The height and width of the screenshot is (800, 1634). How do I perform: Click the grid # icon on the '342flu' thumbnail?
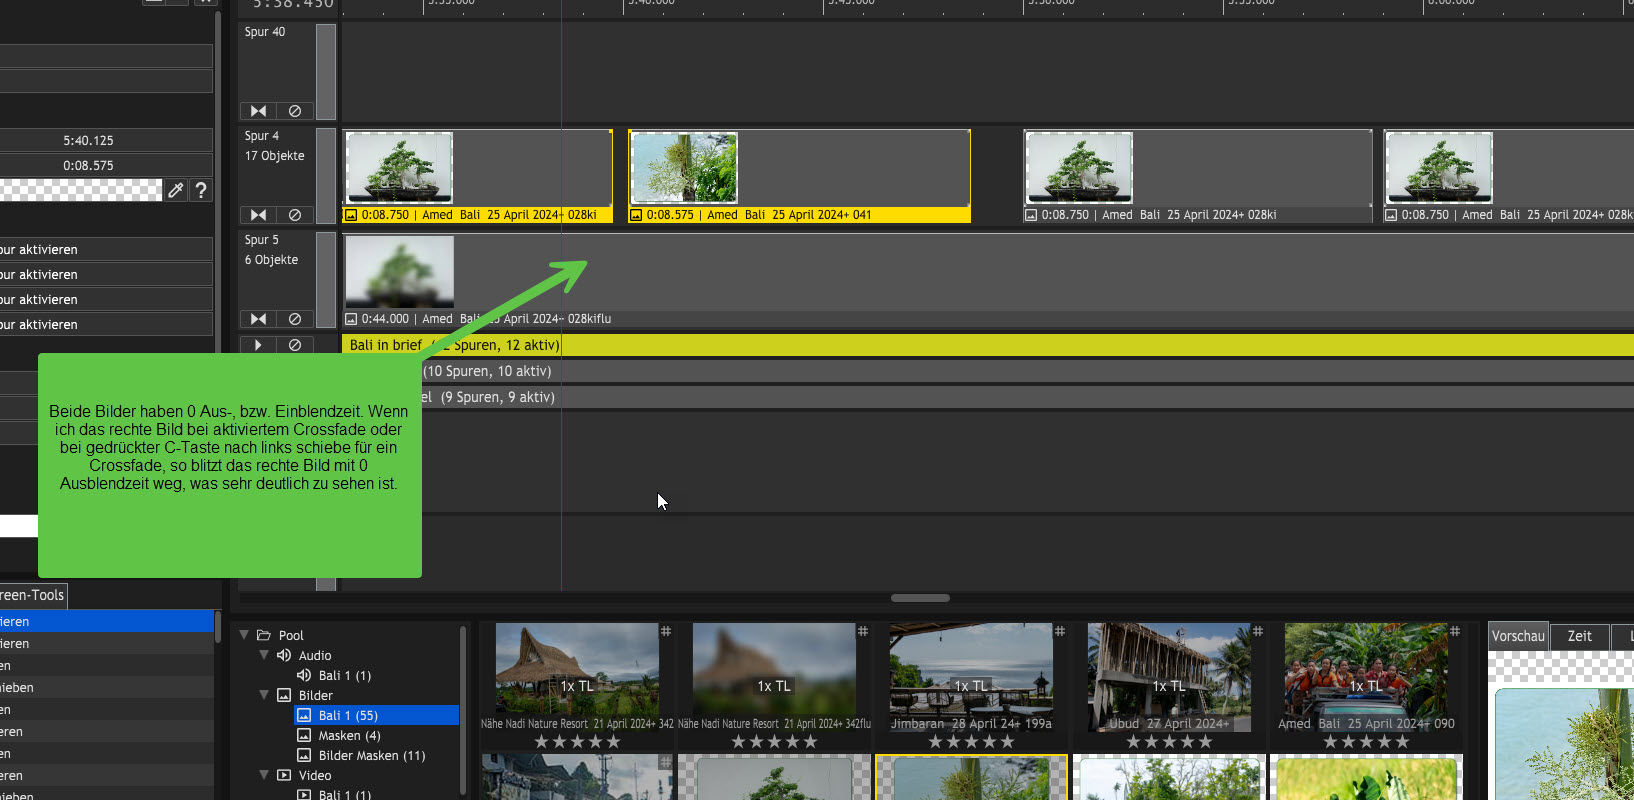click(x=863, y=631)
